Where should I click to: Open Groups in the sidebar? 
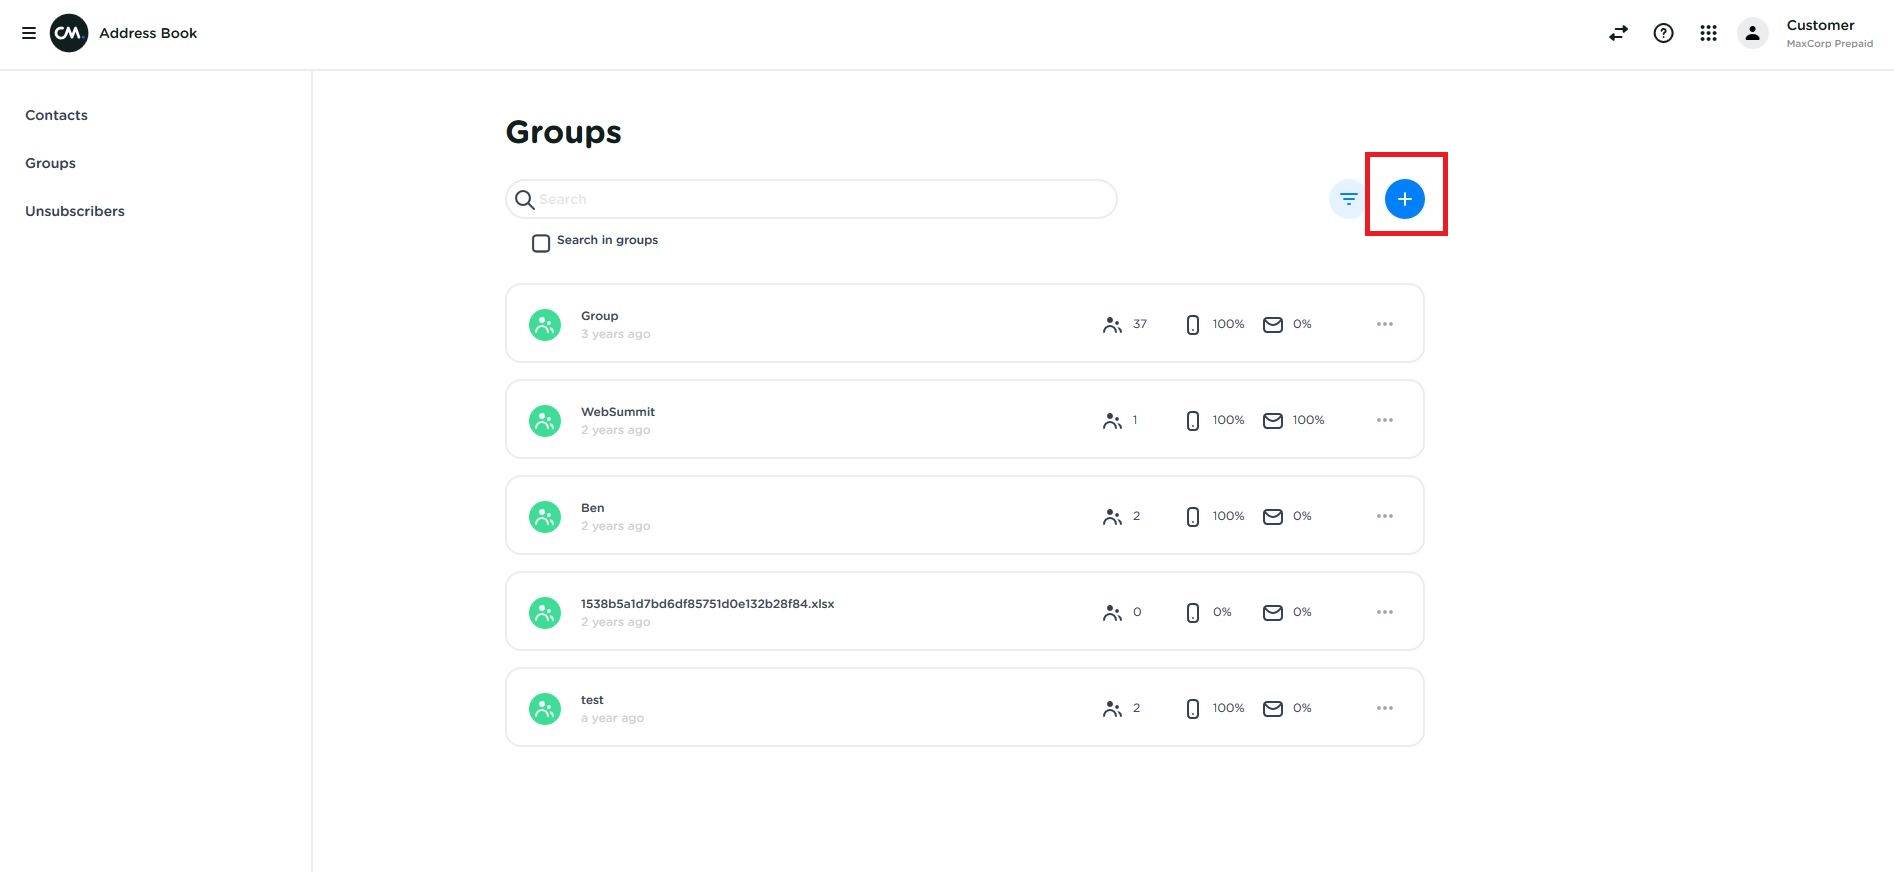point(50,163)
